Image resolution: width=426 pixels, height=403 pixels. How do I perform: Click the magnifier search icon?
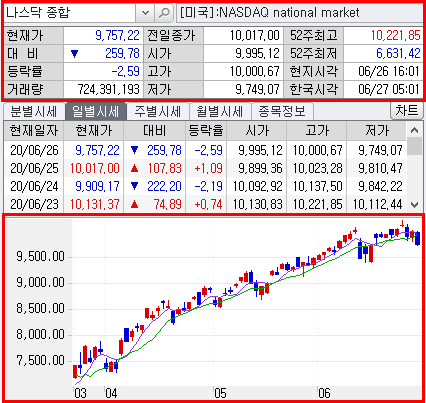coord(164,13)
